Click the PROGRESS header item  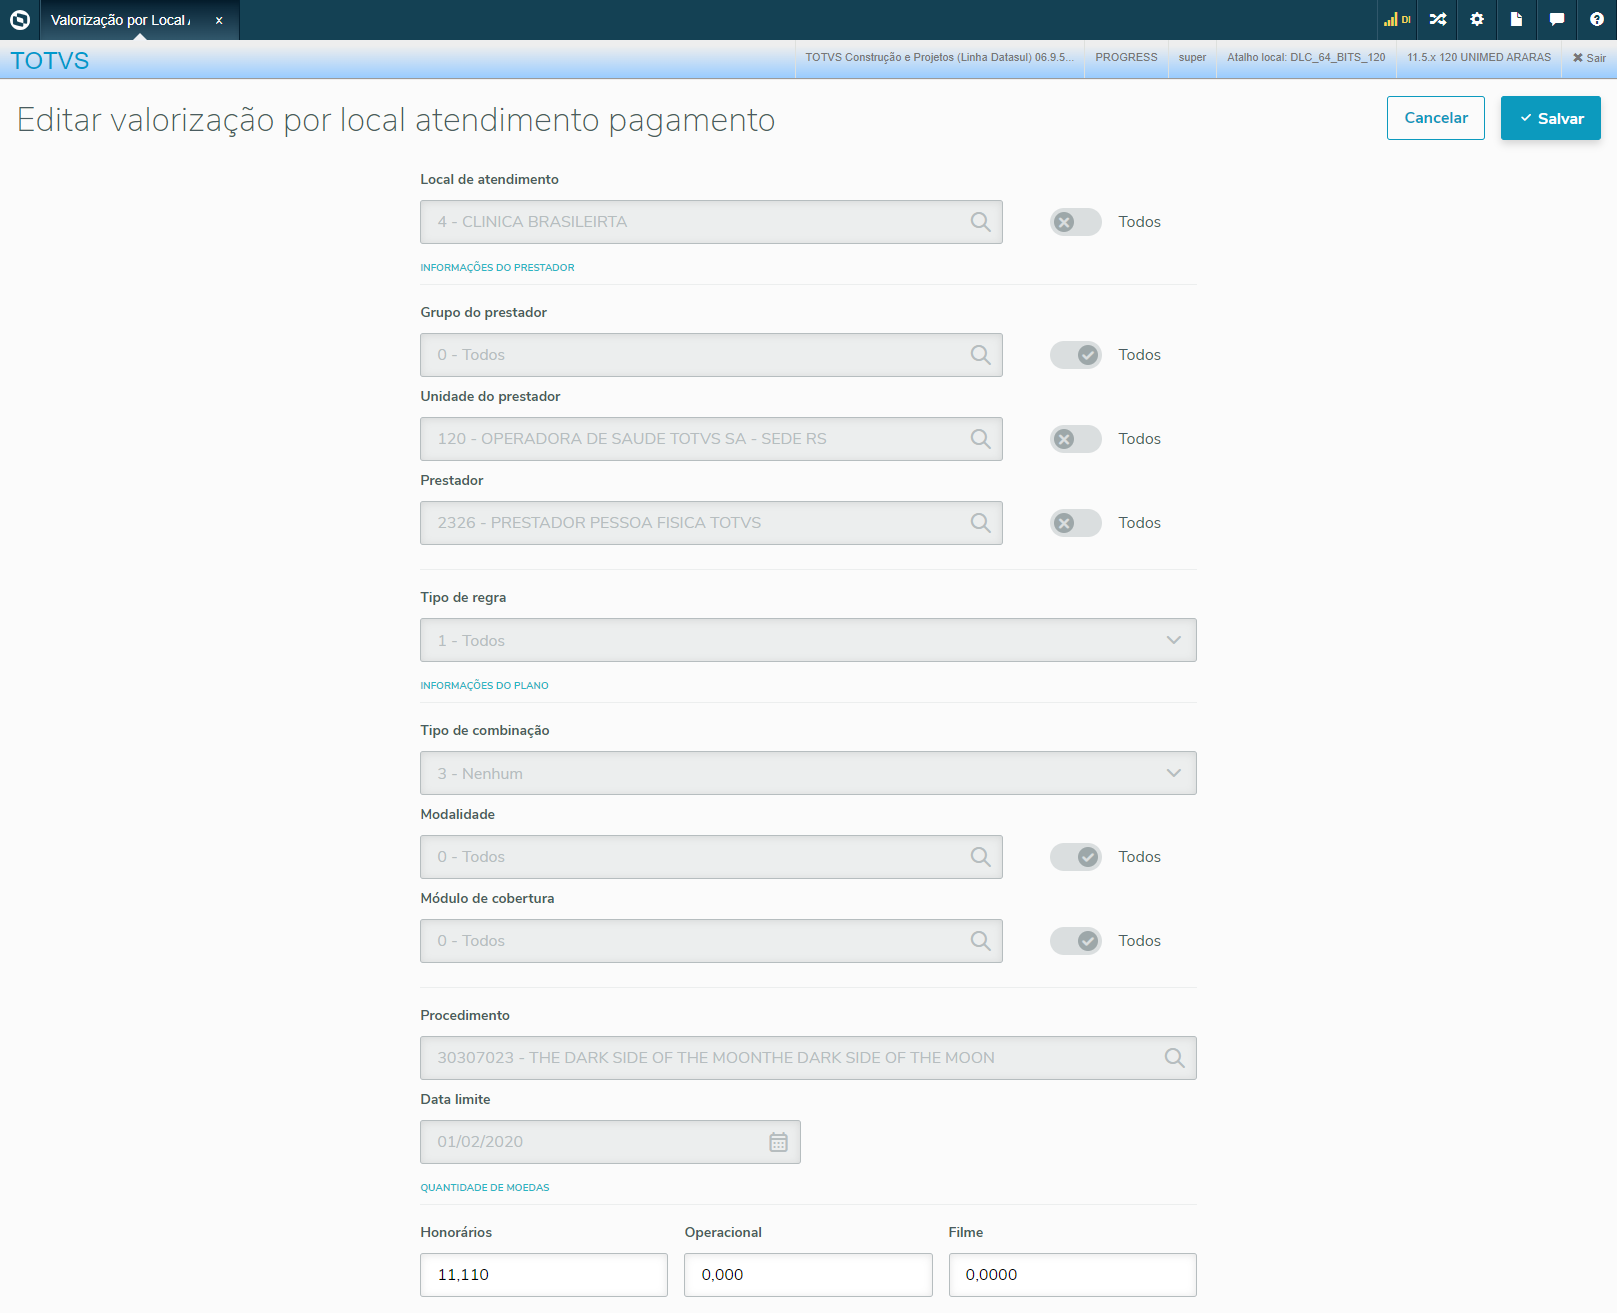click(1126, 58)
